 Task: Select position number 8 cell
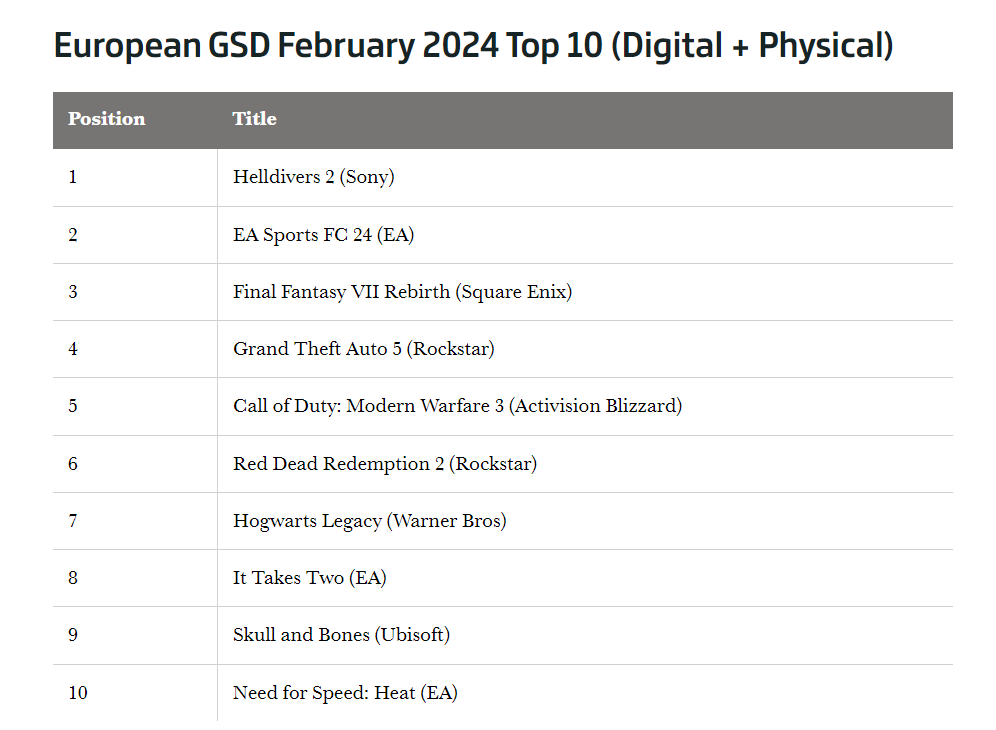(73, 578)
